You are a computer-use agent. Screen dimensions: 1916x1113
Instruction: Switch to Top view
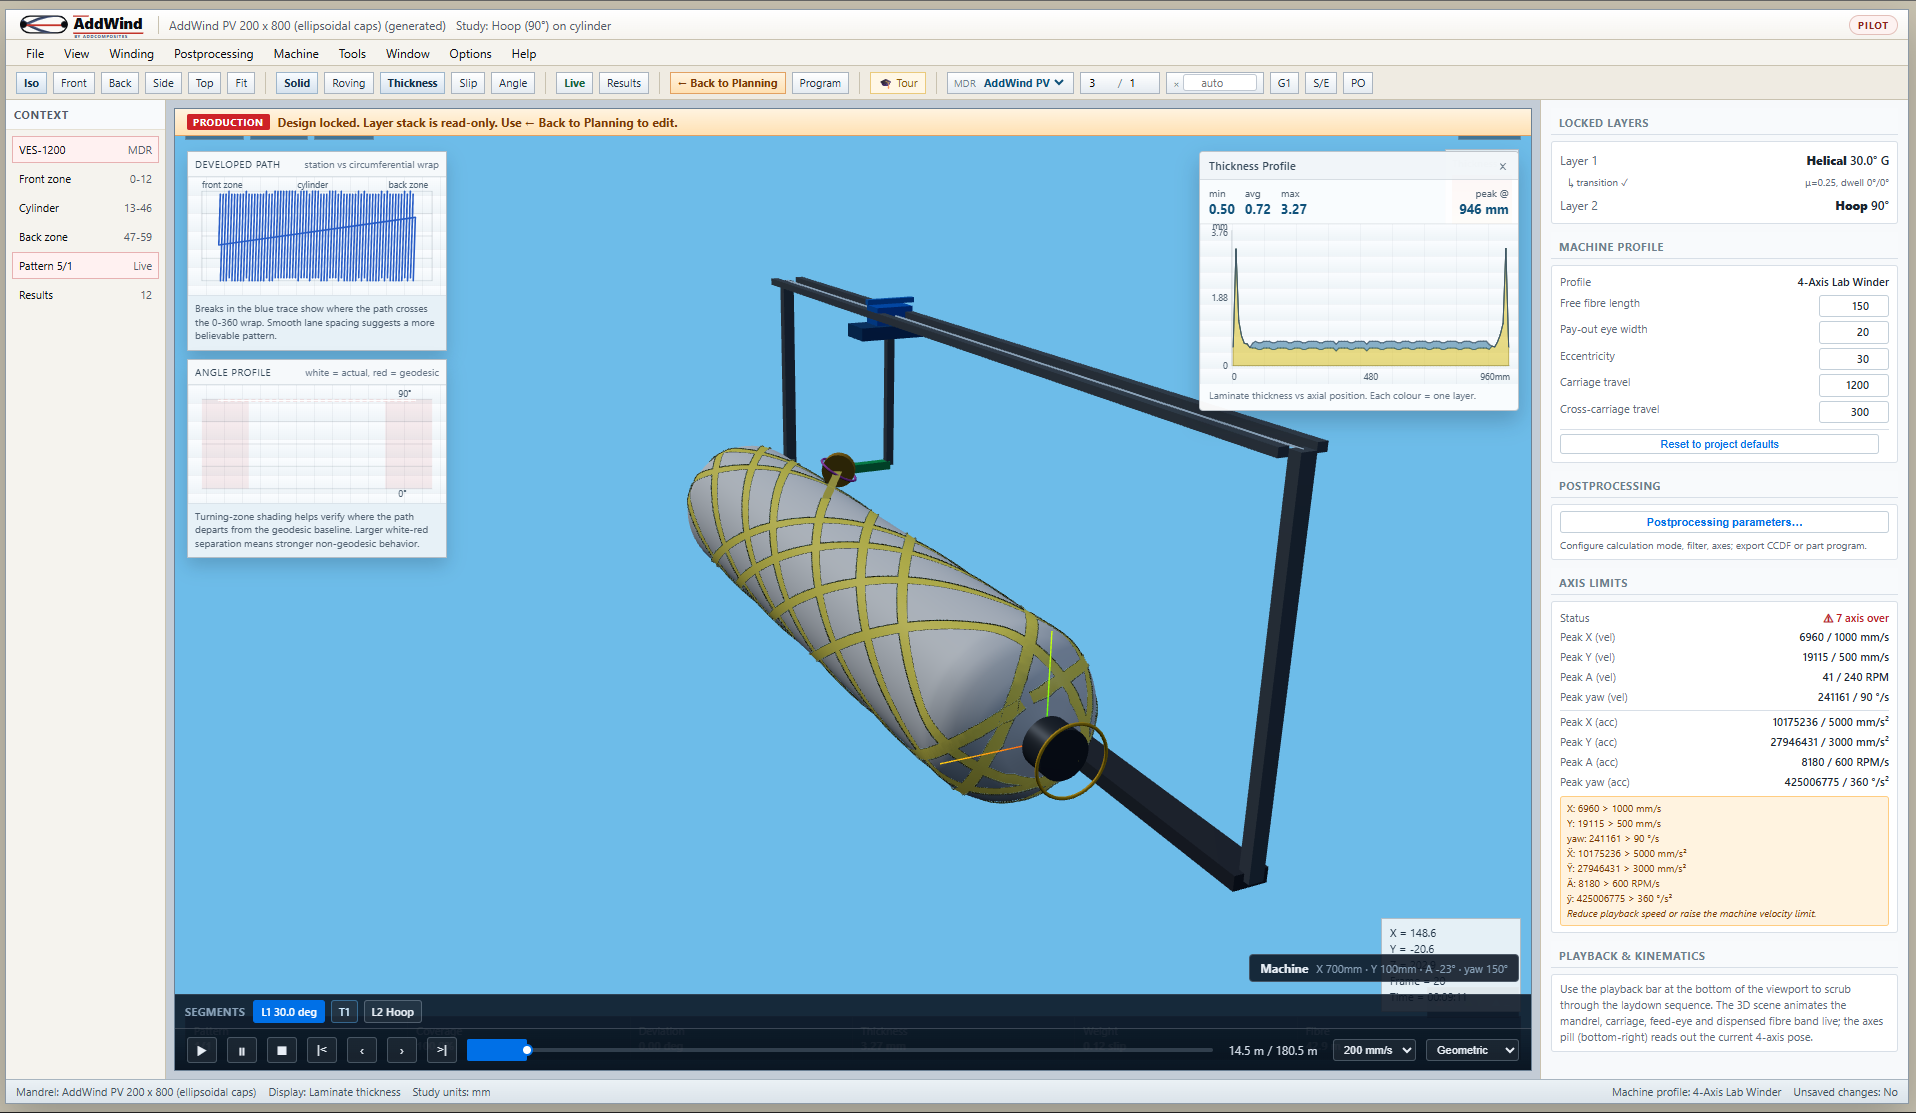[205, 83]
